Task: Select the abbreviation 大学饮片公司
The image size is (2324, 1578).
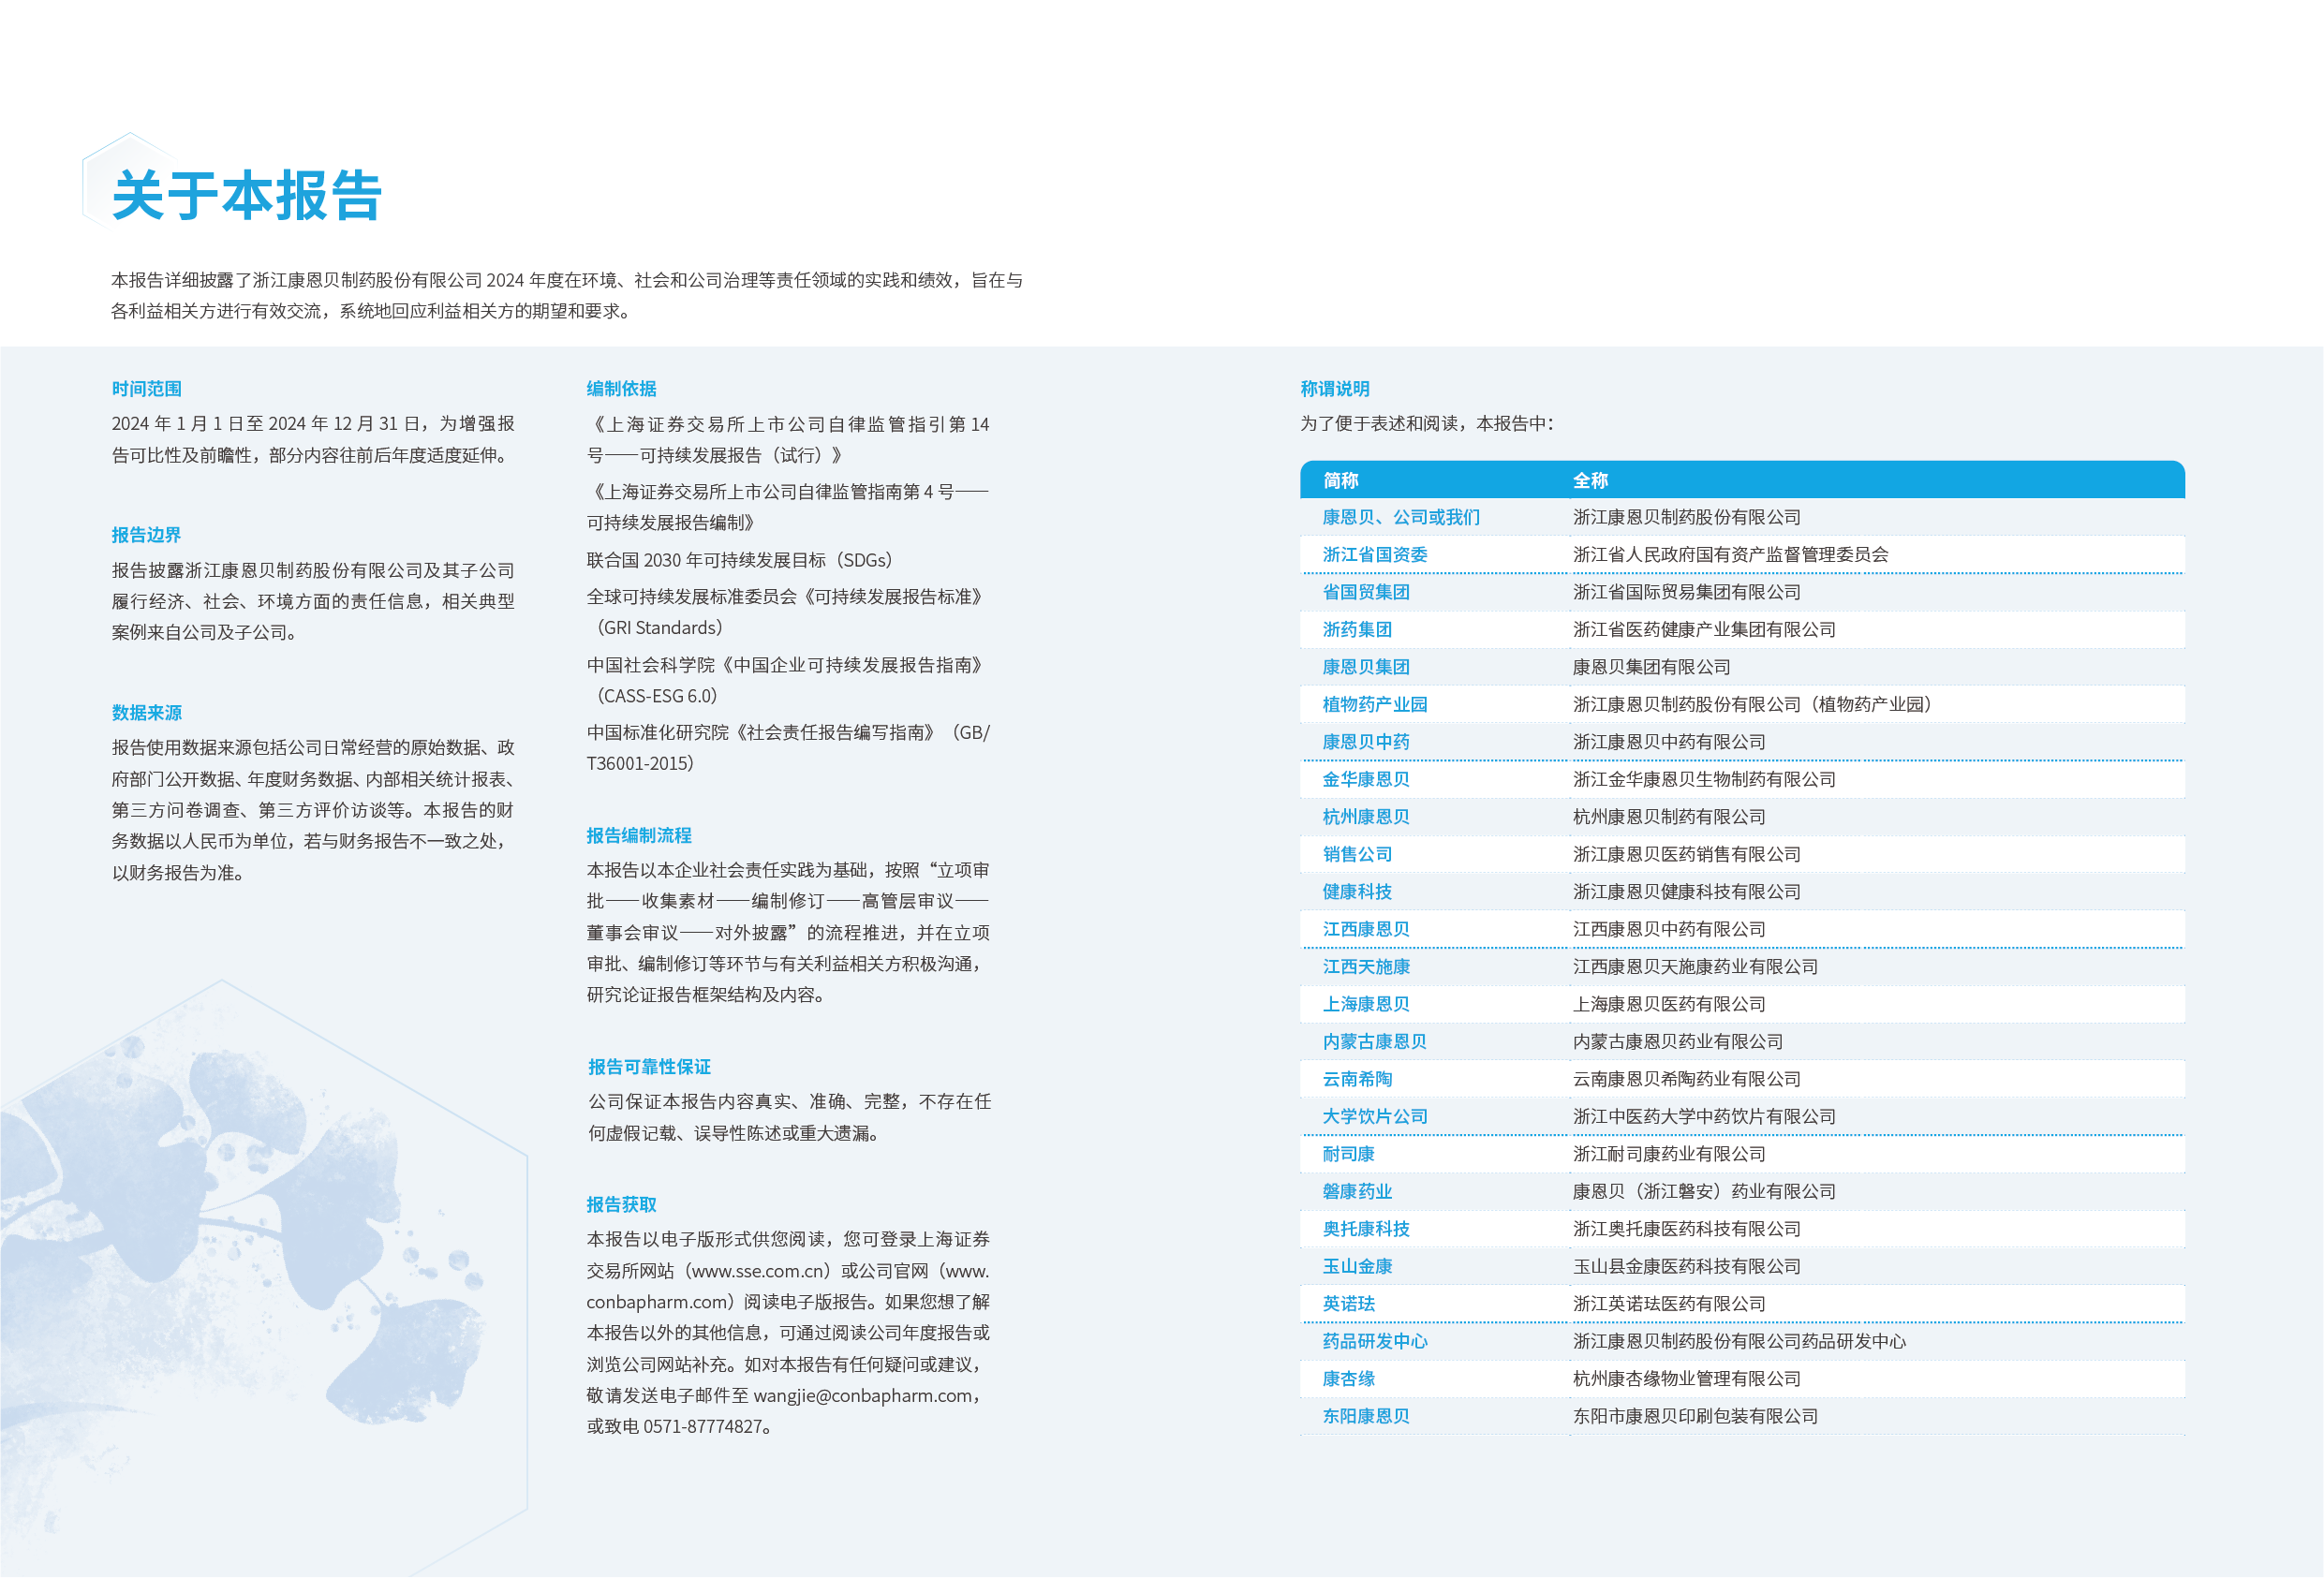Action: tap(1375, 1117)
